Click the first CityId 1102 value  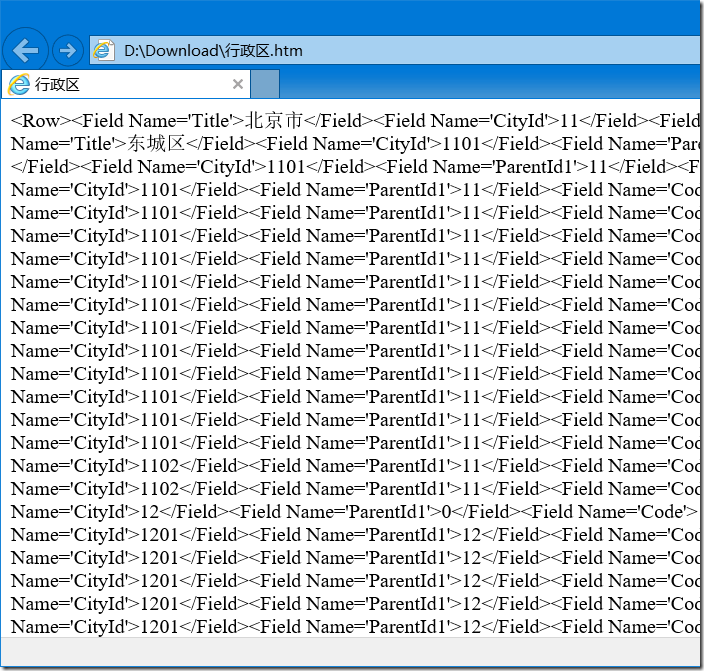point(159,465)
